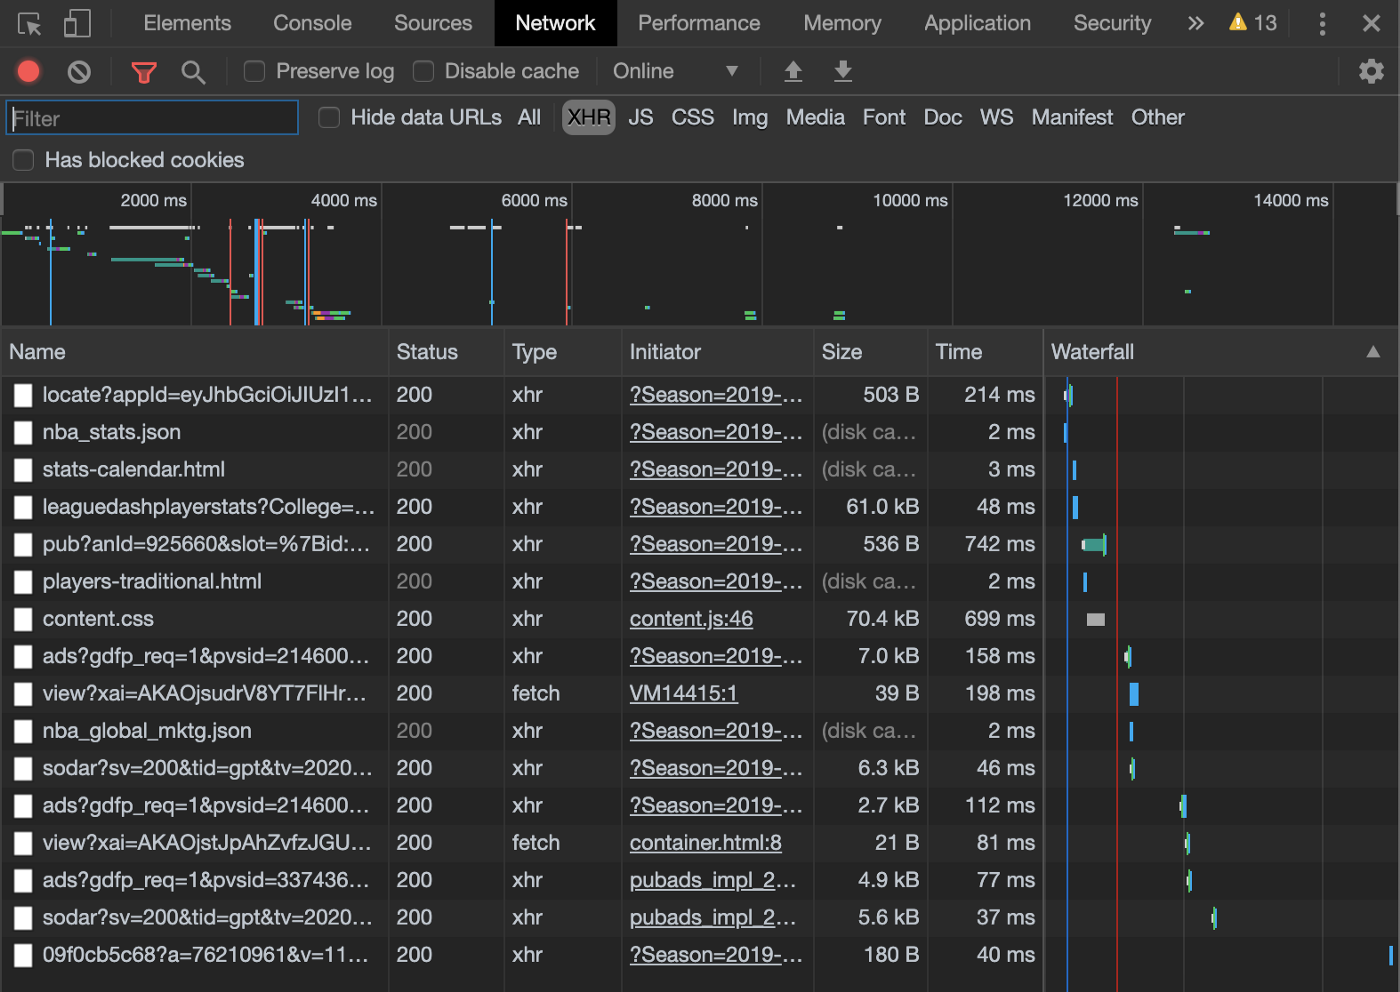The width and height of the screenshot is (1400, 992).
Task: Sort by the Initiator column header
Action: 717,352
